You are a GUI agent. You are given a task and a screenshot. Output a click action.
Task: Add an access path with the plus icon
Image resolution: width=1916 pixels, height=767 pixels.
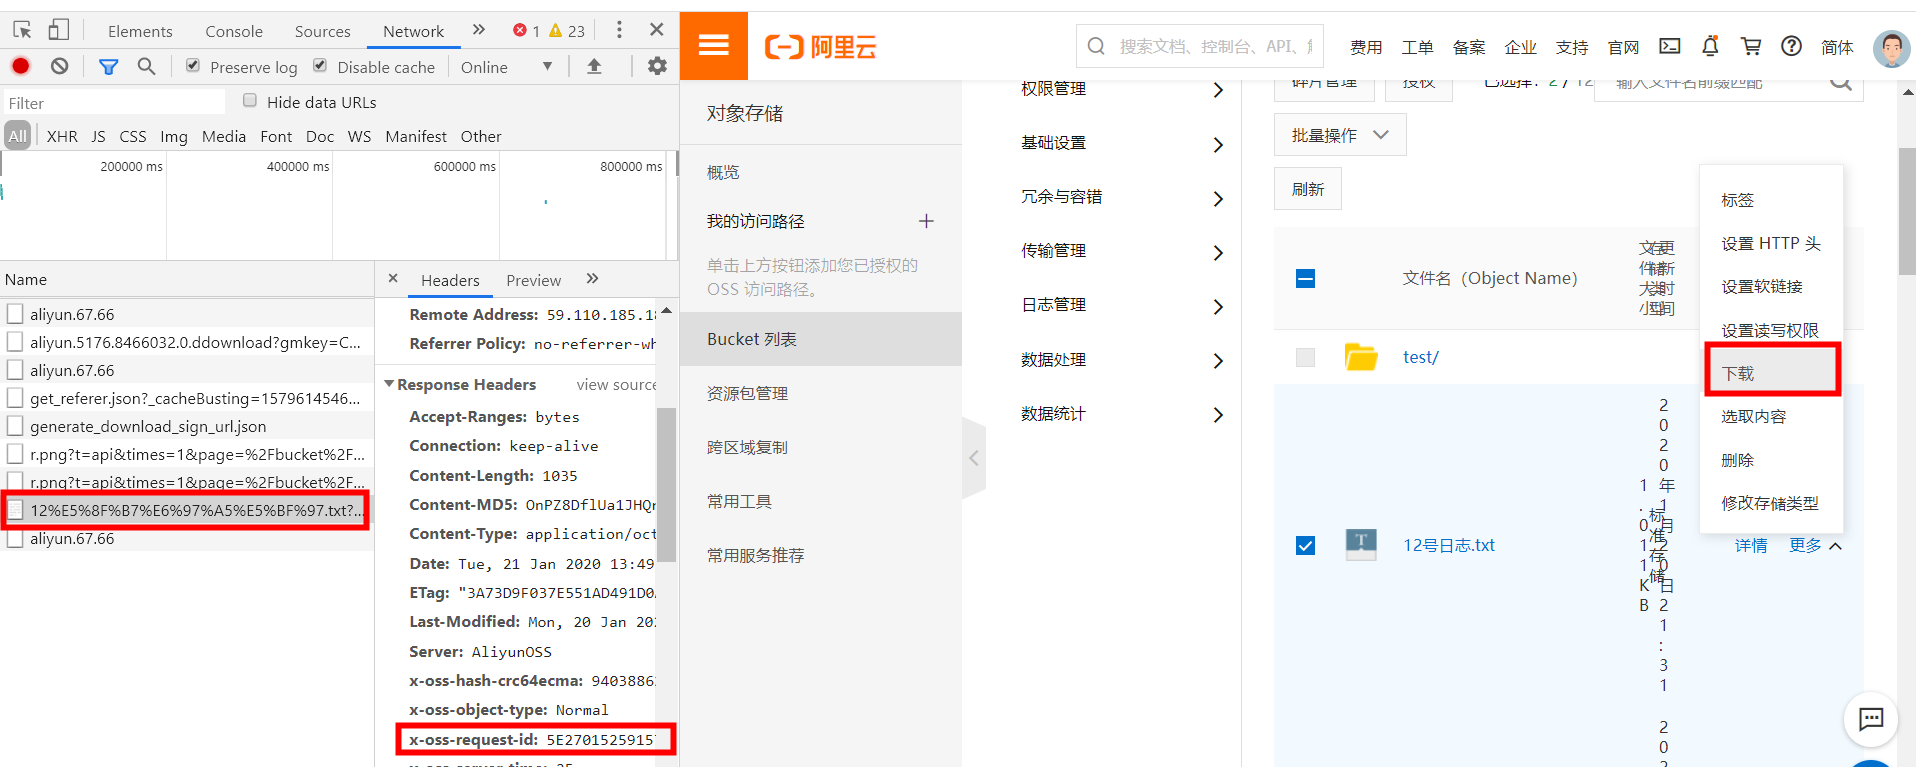[926, 221]
